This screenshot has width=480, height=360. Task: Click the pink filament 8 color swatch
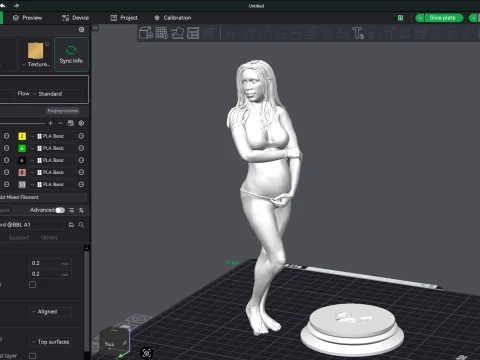(22, 172)
